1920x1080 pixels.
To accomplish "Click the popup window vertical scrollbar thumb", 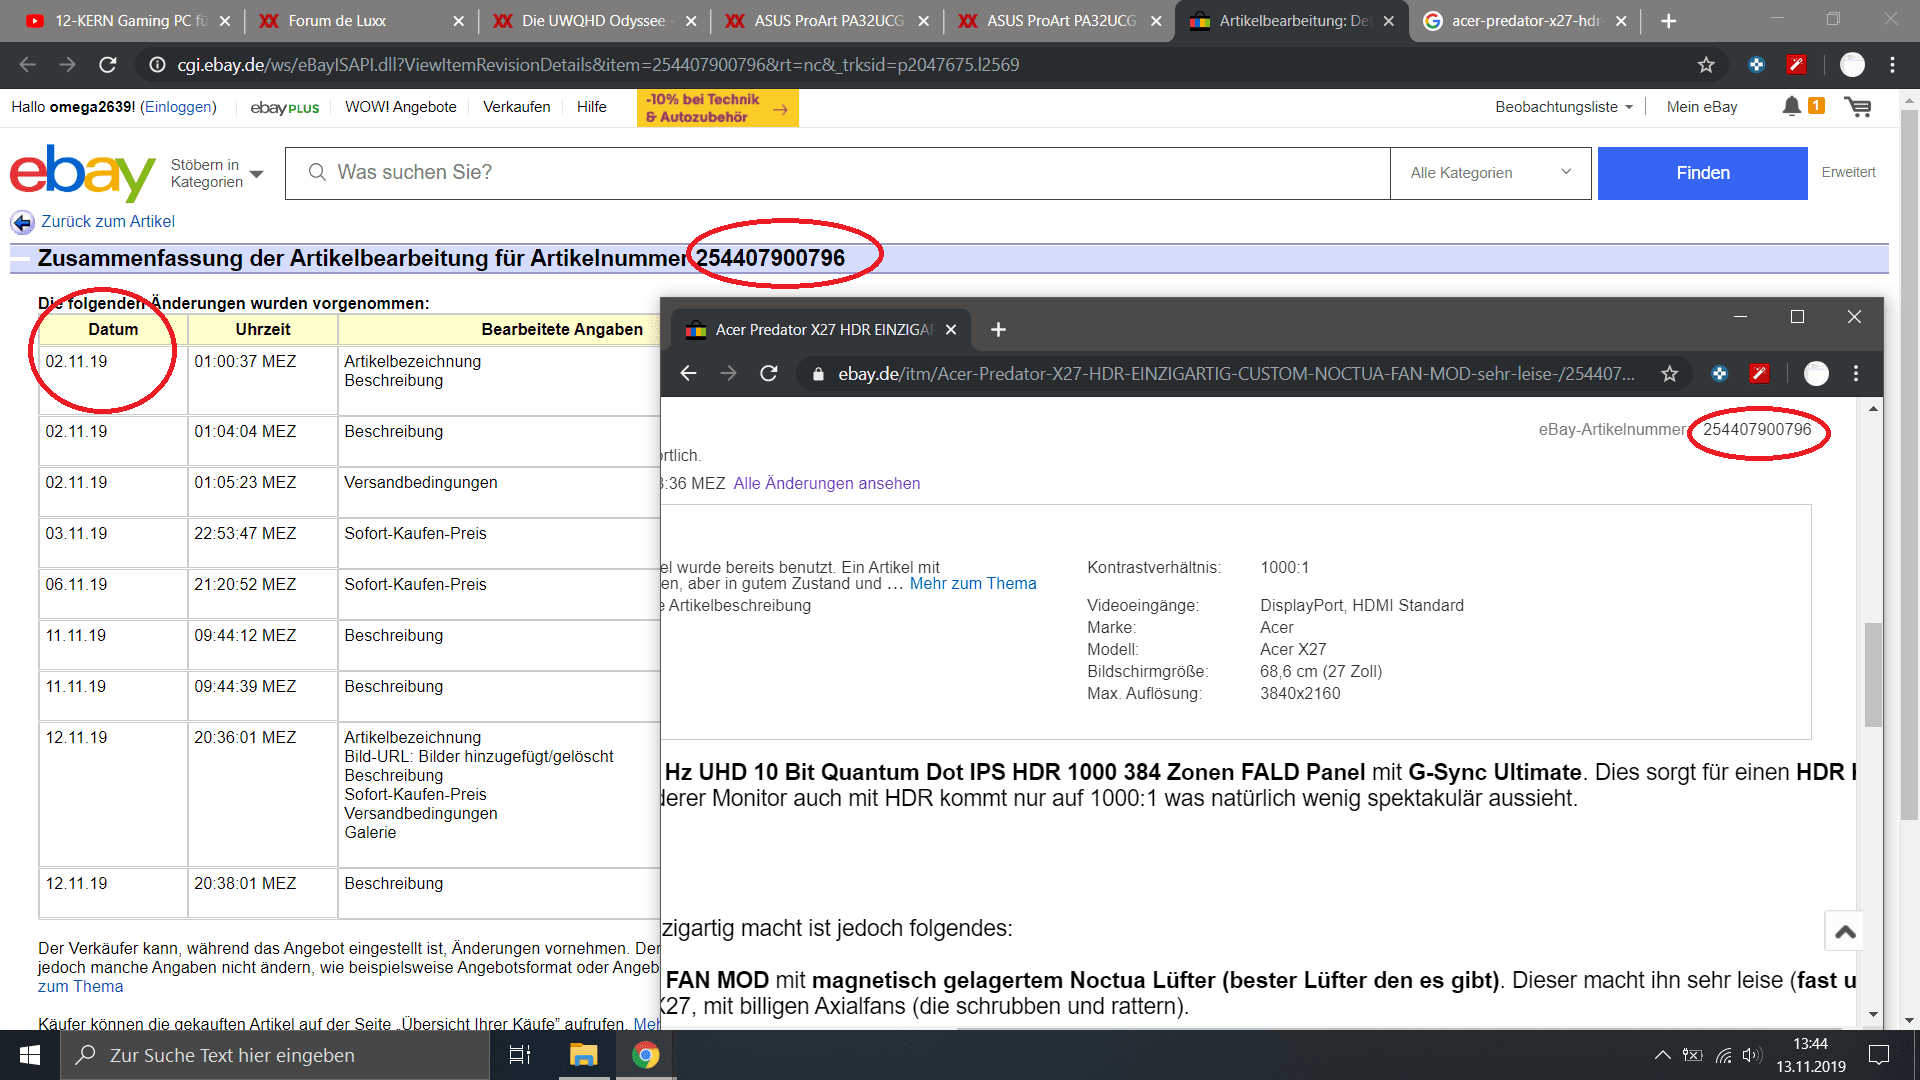I will click(x=1873, y=675).
